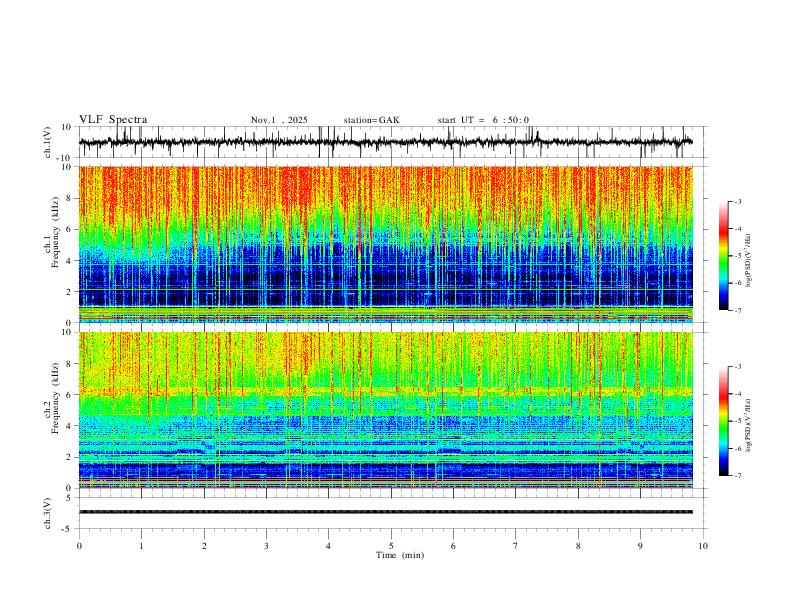The height and width of the screenshot is (612, 792).
Task: Click the ch.2 spectrogram color bar
Action: point(723,421)
